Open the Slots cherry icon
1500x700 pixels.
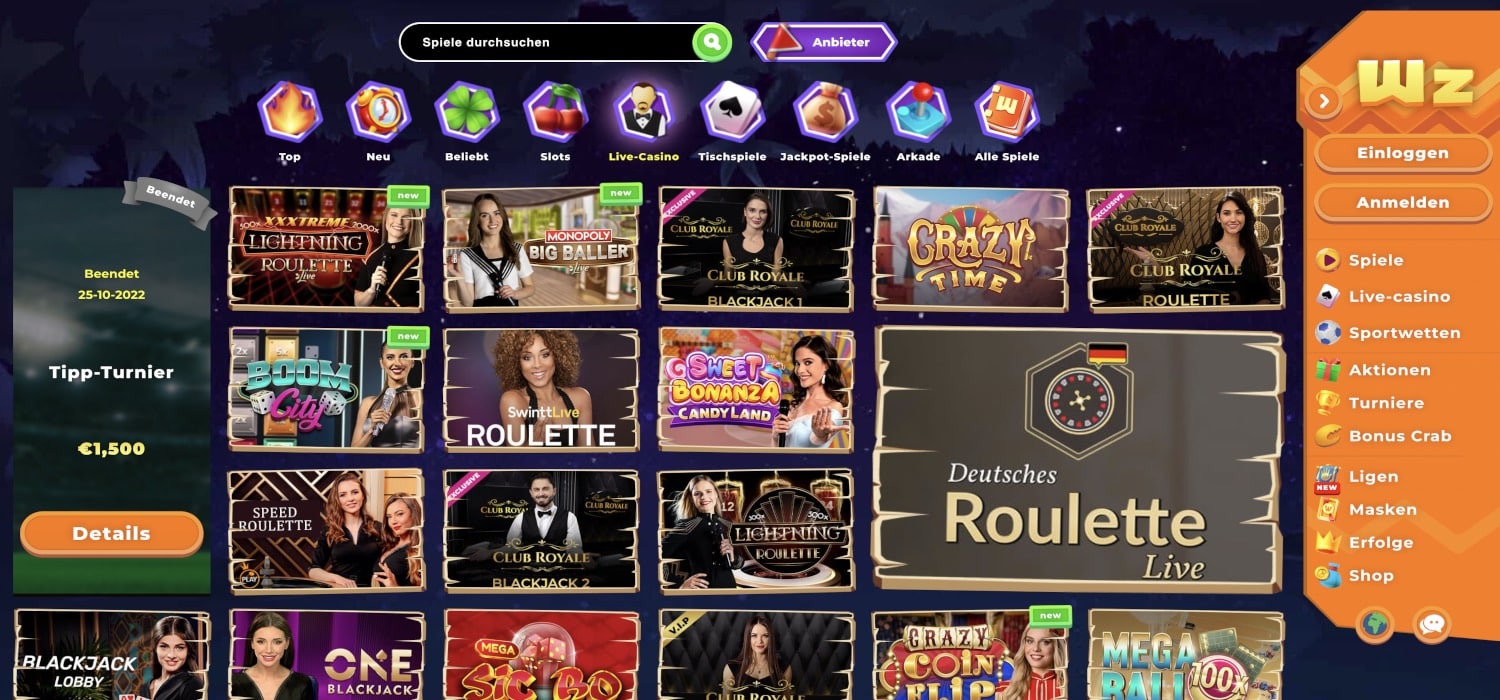click(x=555, y=111)
